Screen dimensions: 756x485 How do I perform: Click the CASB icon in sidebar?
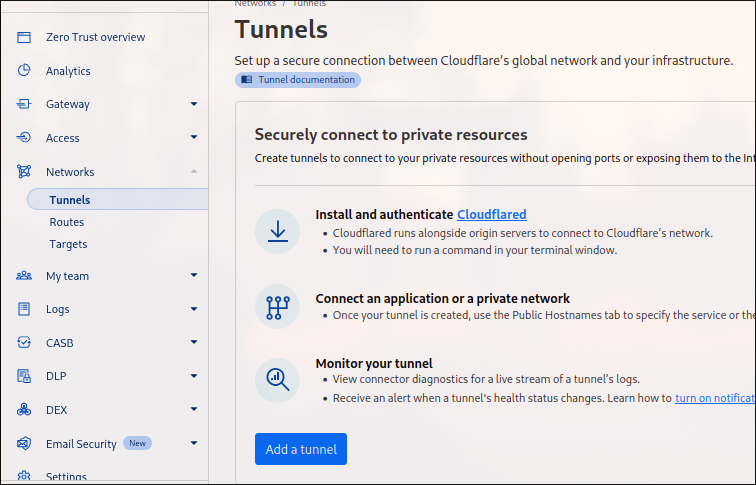point(24,343)
